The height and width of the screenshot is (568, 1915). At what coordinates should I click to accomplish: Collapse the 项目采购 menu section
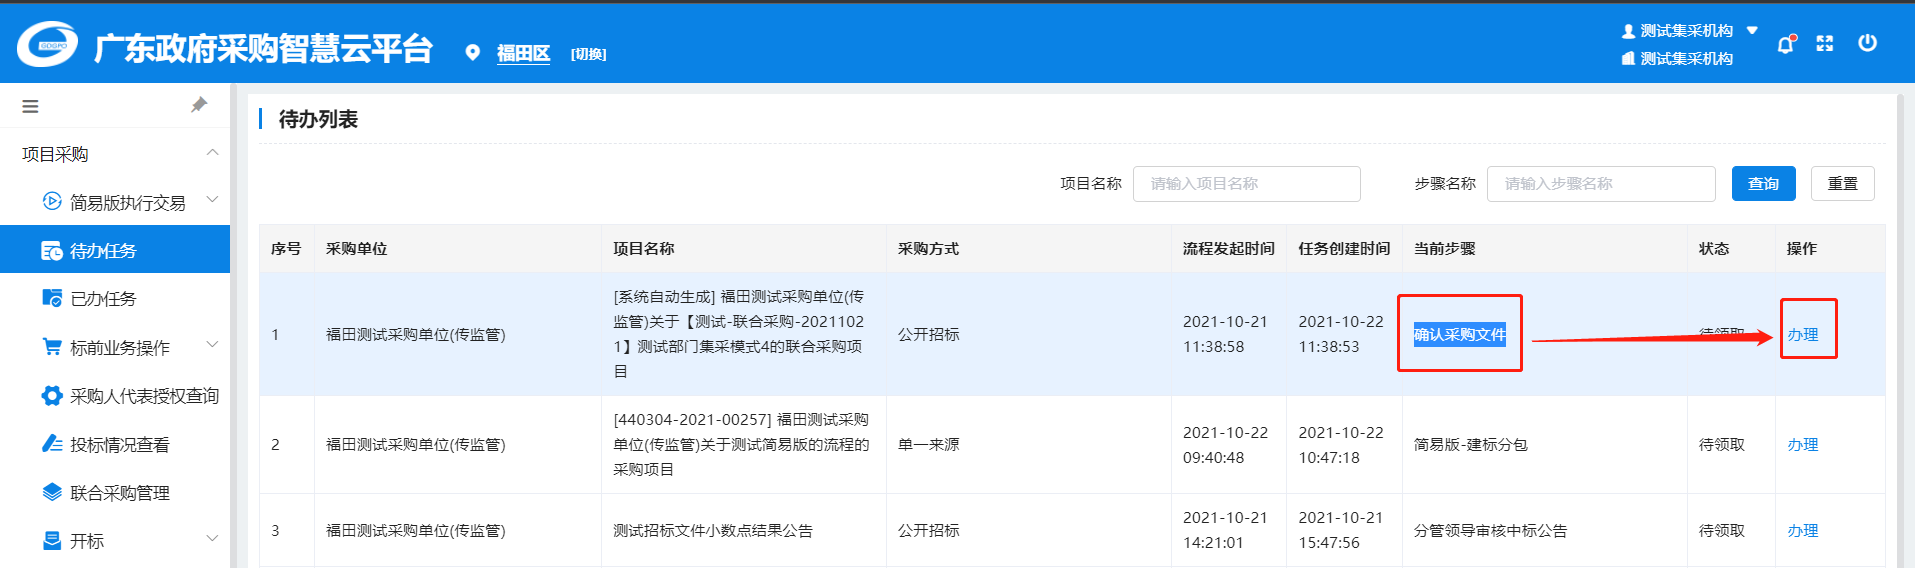coord(212,153)
